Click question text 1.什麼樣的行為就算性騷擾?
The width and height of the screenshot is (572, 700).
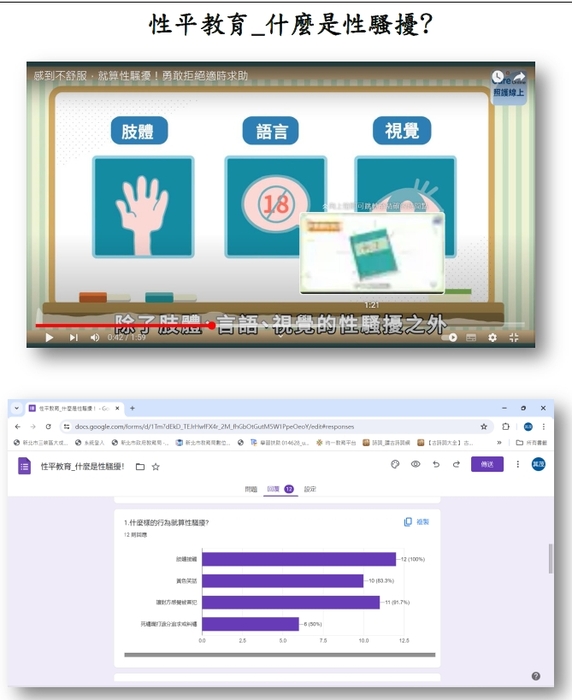pyautogui.click(x=167, y=522)
